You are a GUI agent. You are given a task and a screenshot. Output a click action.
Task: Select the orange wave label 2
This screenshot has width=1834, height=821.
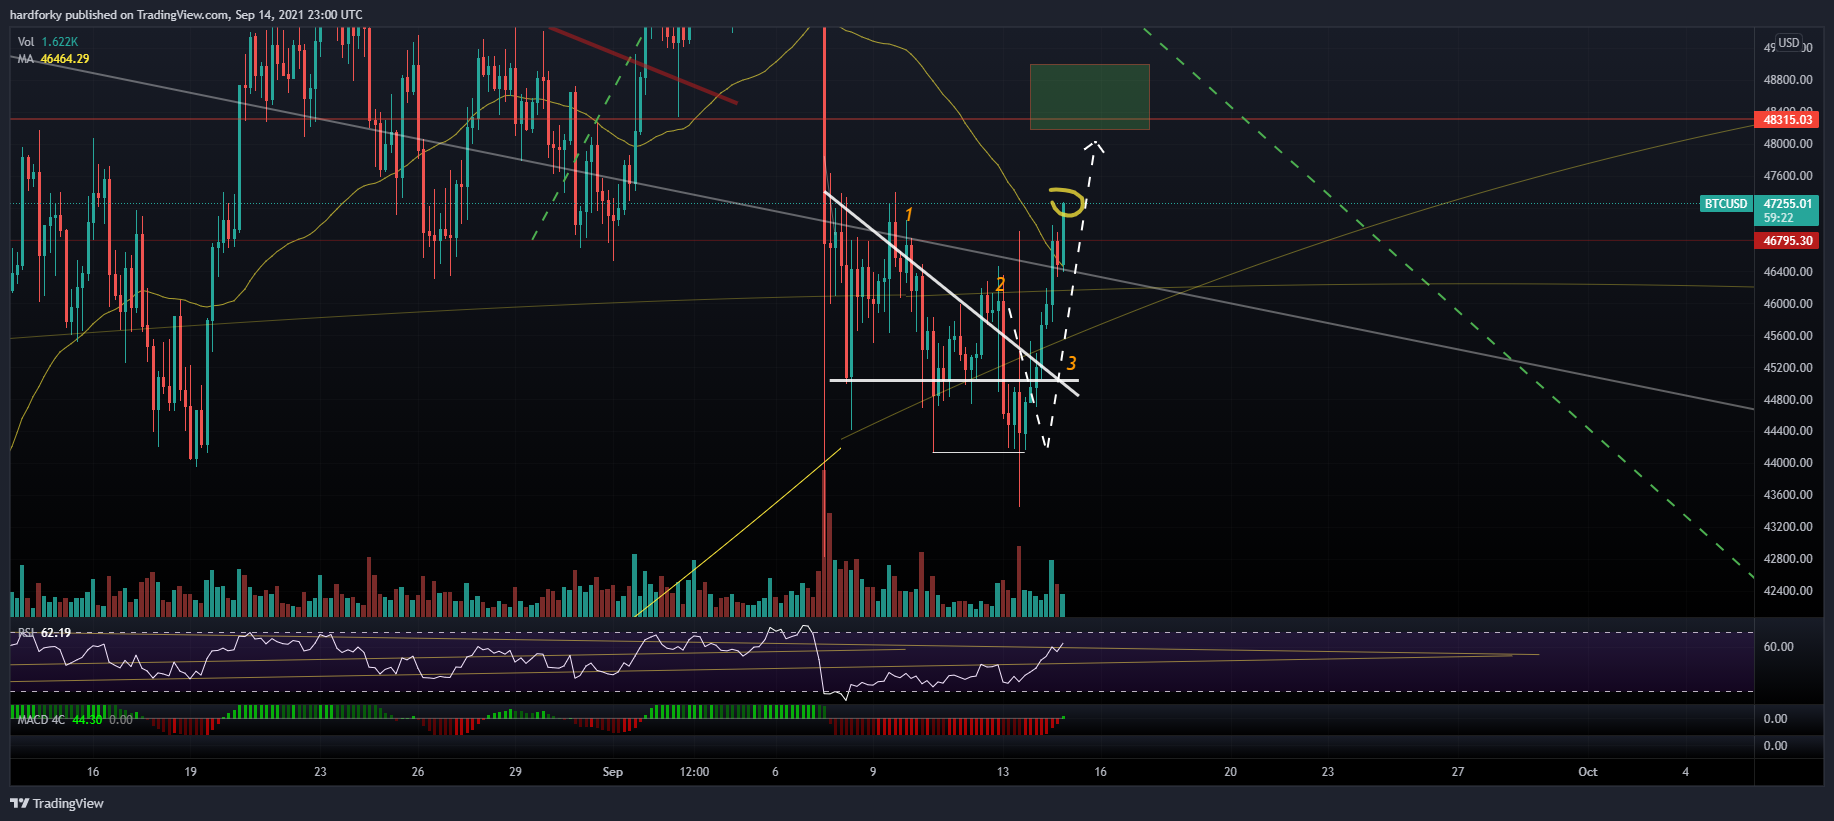click(x=1000, y=285)
